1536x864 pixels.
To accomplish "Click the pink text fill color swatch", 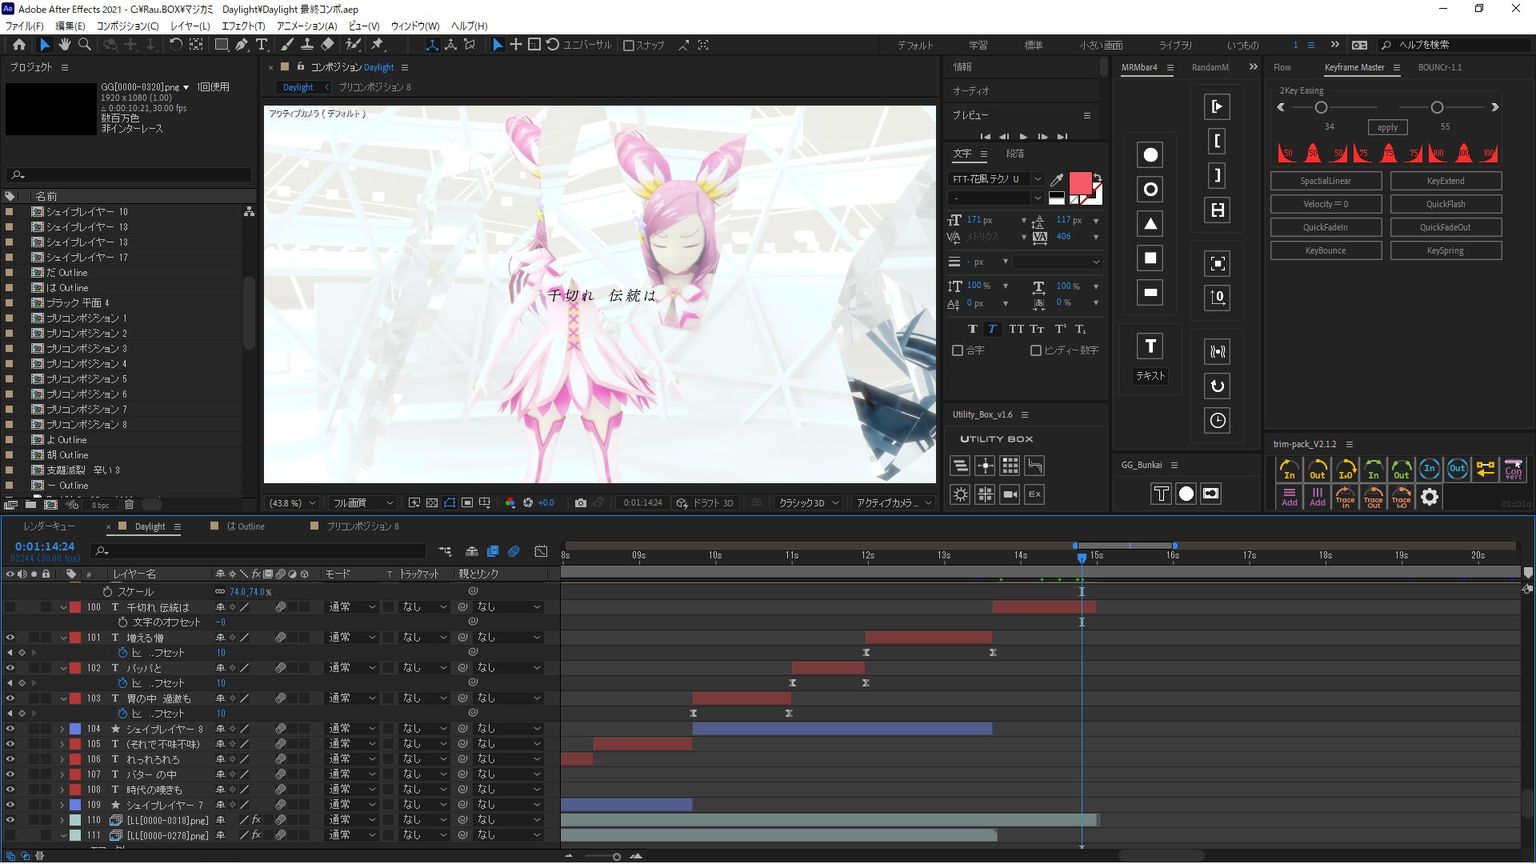I will coord(1080,183).
